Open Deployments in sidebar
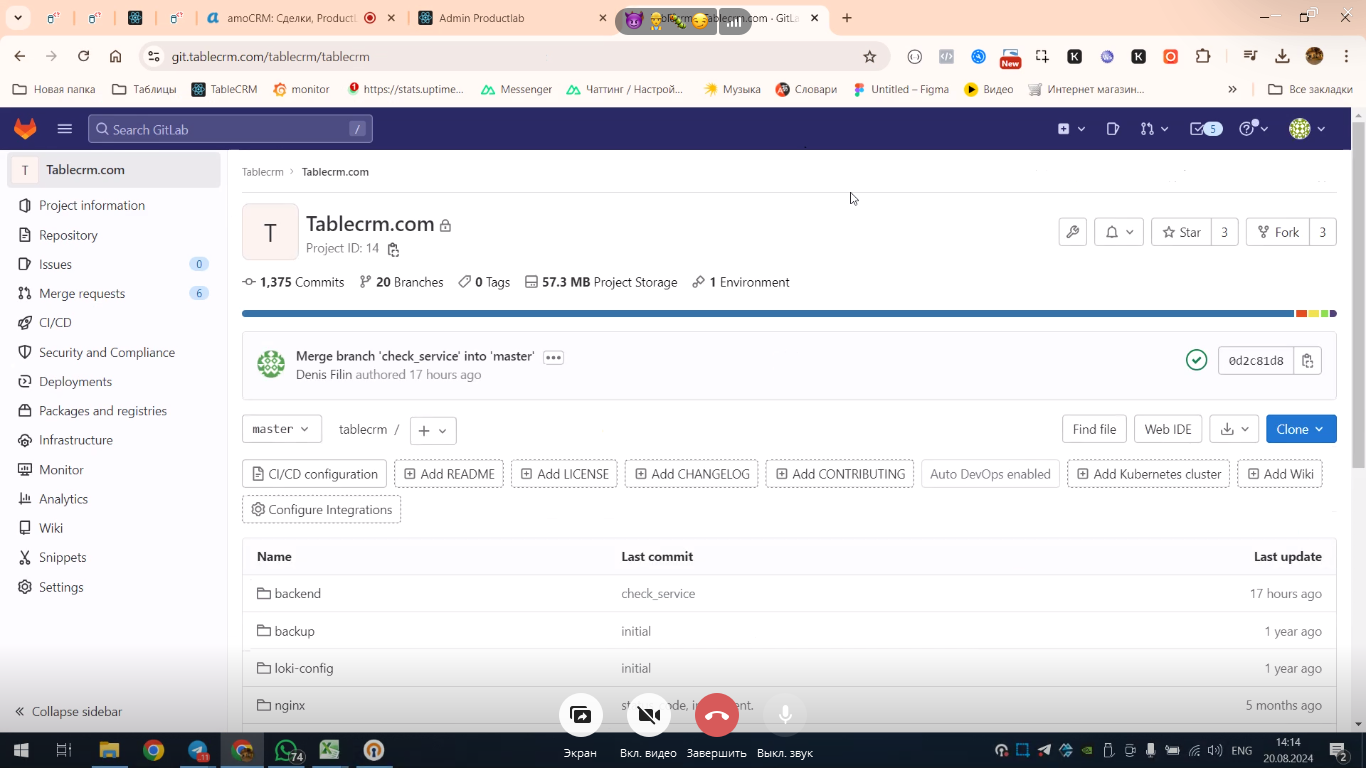1366x768 pixels. [x=114, y=381]
